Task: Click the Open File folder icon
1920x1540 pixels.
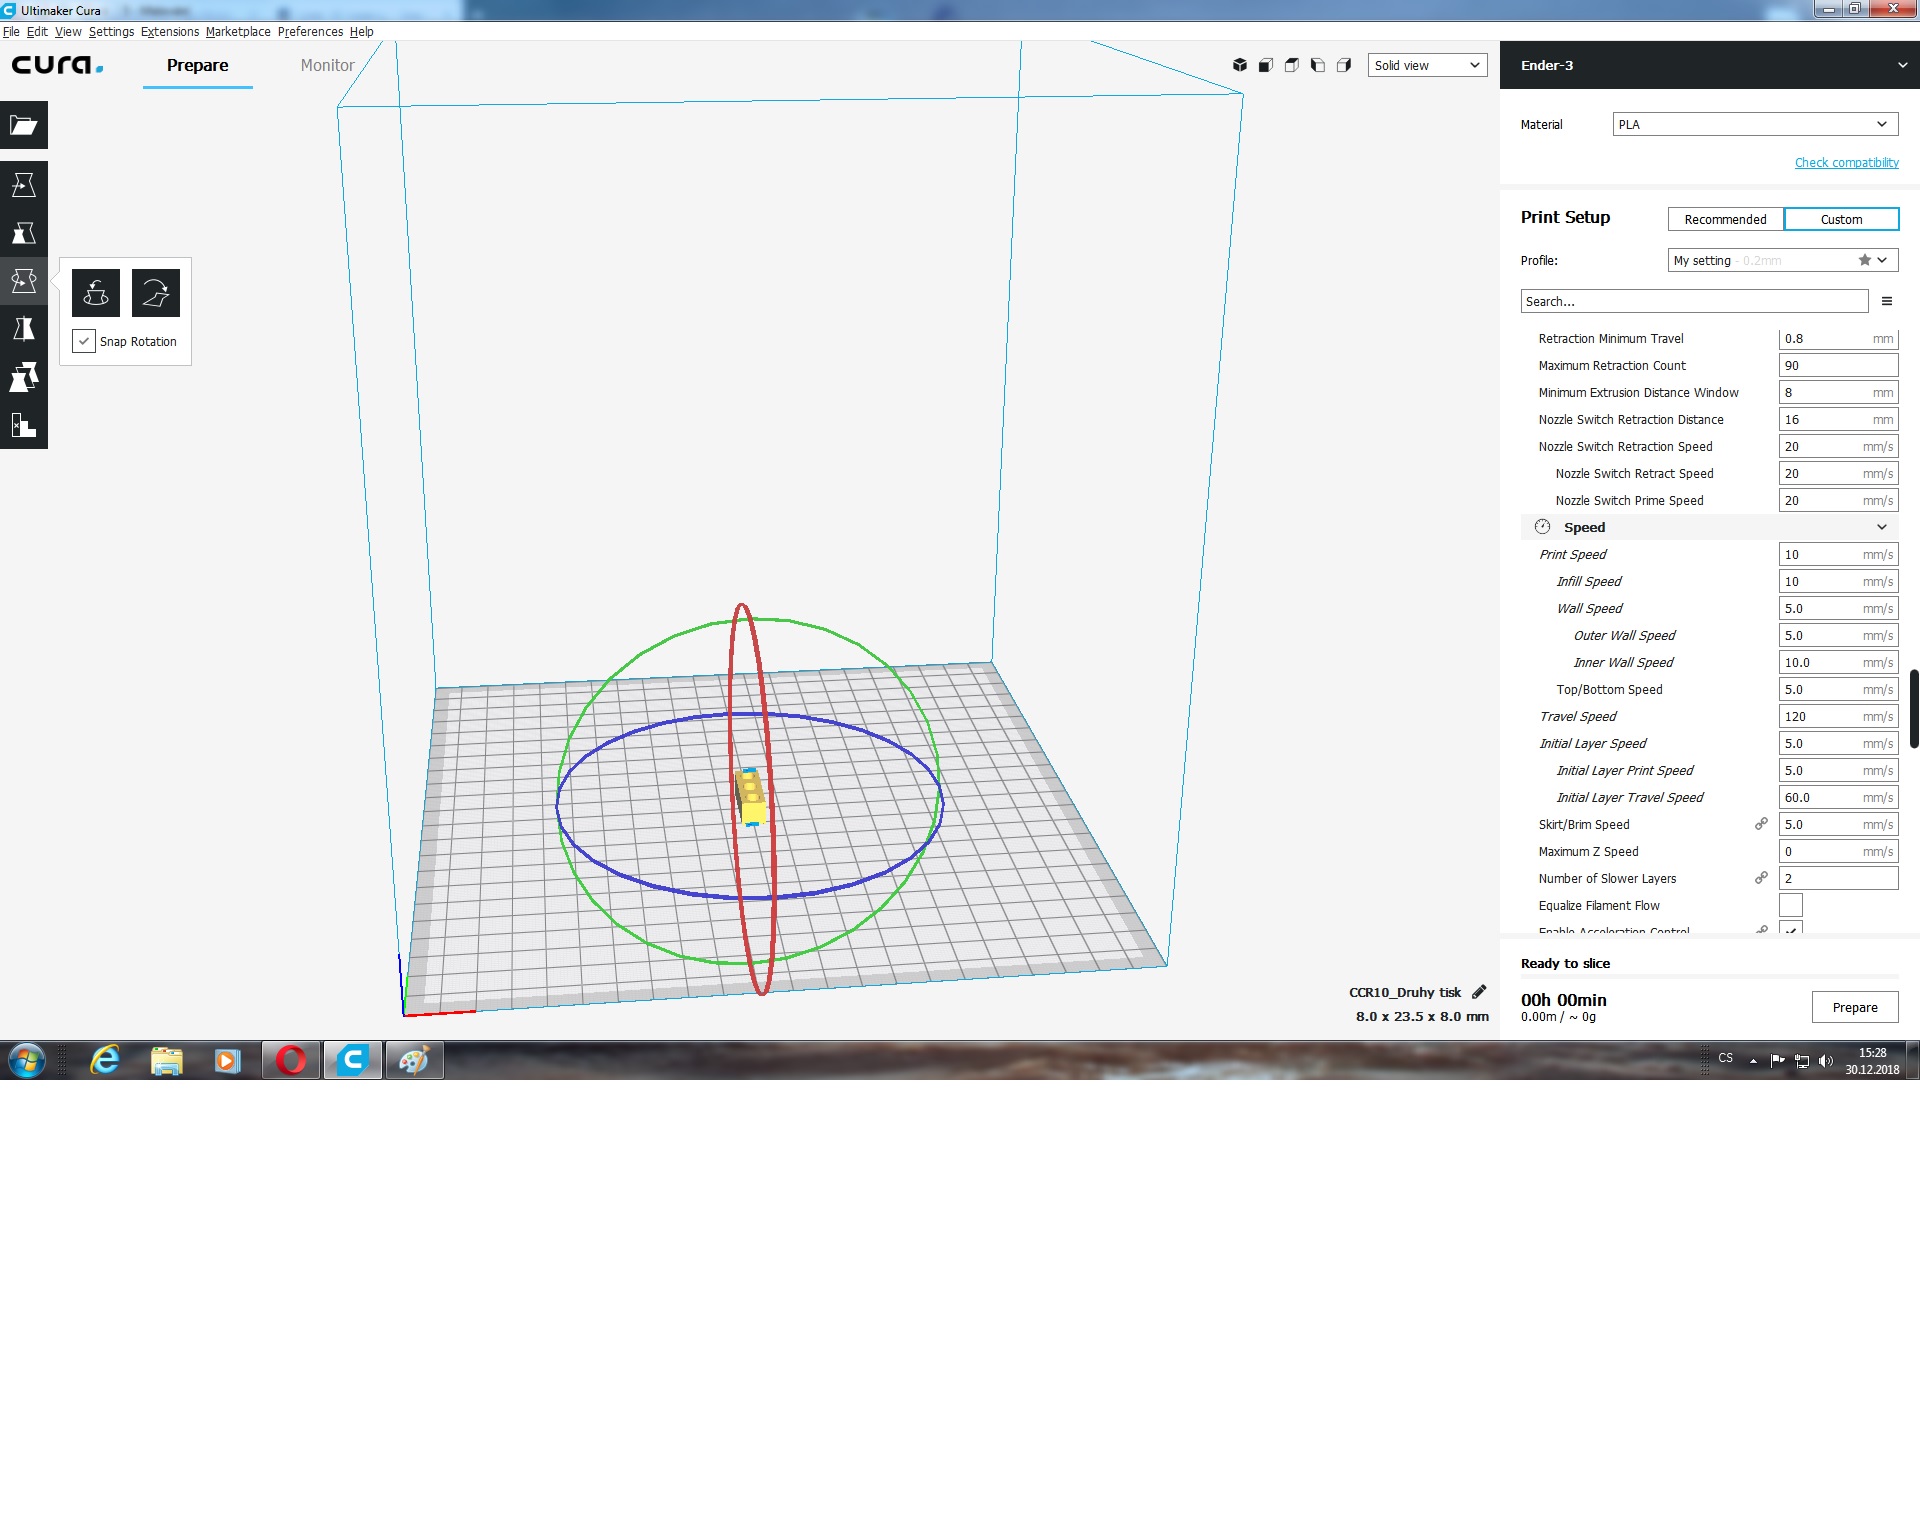Action: [x=24, y=125]
